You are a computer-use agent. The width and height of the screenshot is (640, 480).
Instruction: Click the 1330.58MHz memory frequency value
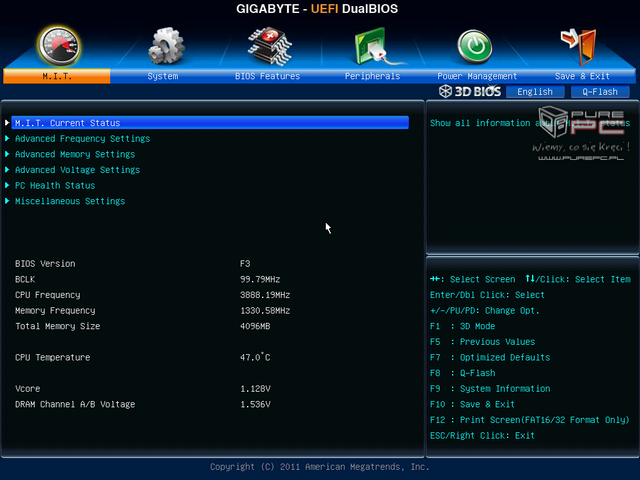(x=265, y=311)
